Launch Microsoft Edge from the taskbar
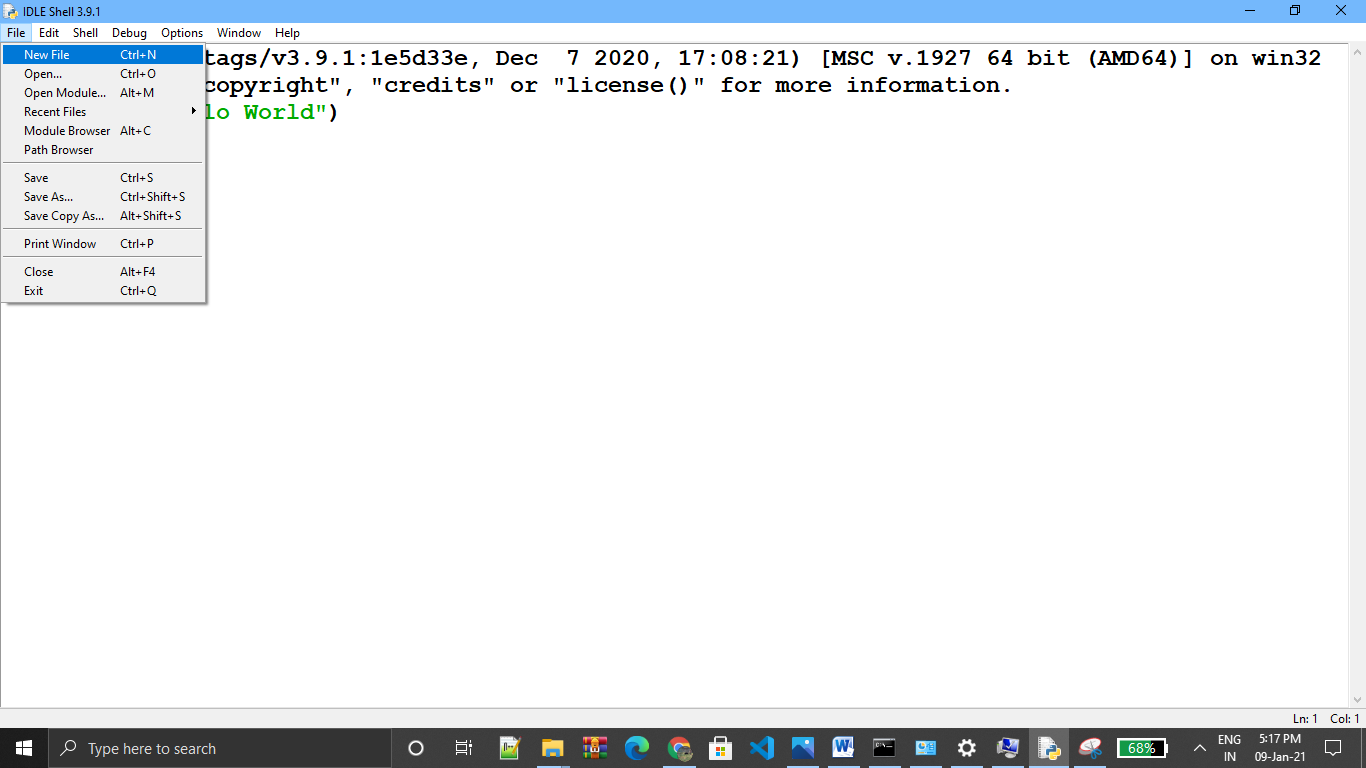This screenshot has width=1366, height=768. (x=637, y=748)
